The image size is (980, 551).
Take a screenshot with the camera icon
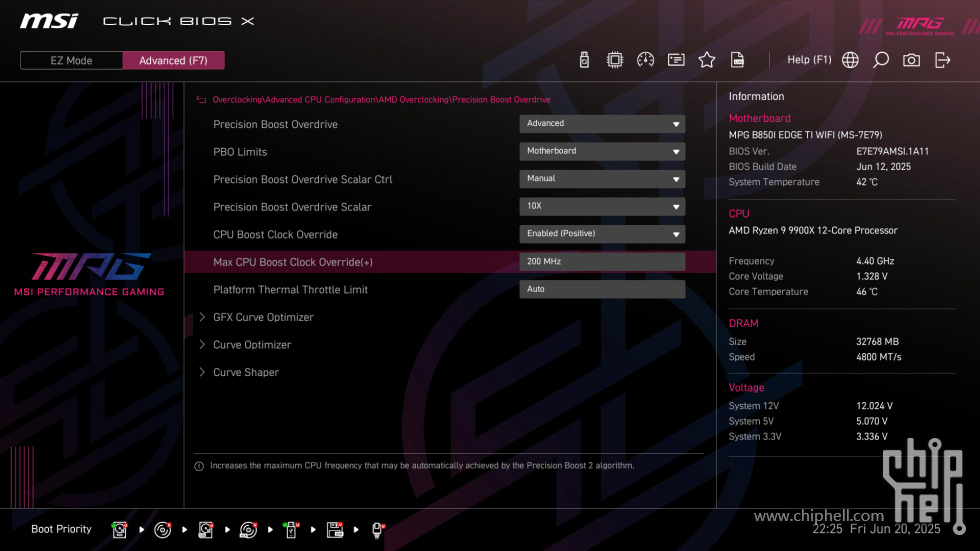coord(911,60)
